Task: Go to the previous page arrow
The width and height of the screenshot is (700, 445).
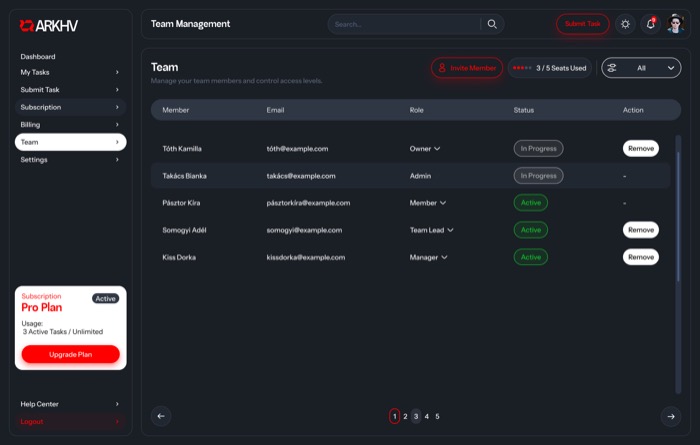Action: pos(161,416)
